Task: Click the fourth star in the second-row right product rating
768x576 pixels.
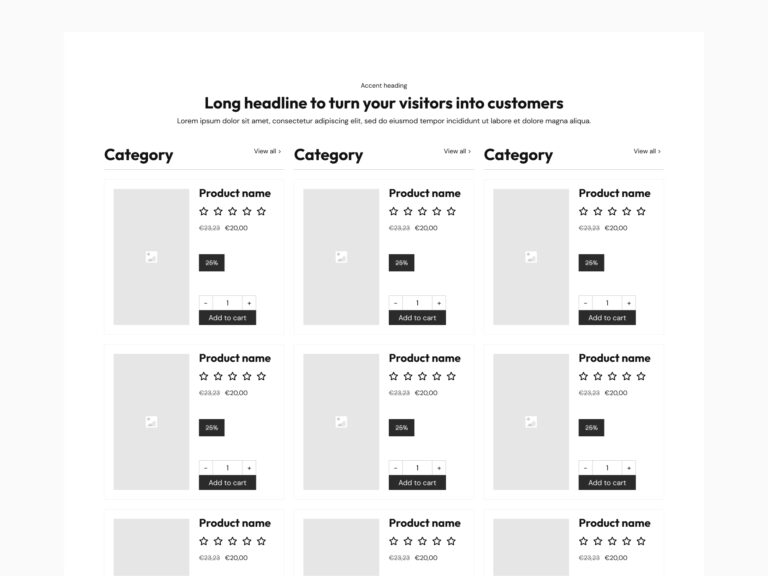Action: pyautogui.click(x=627, y=376)
